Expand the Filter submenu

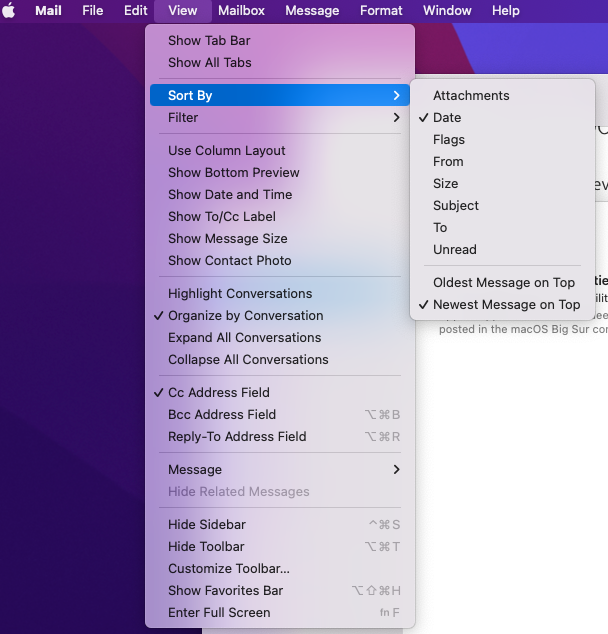coord(280,118)
